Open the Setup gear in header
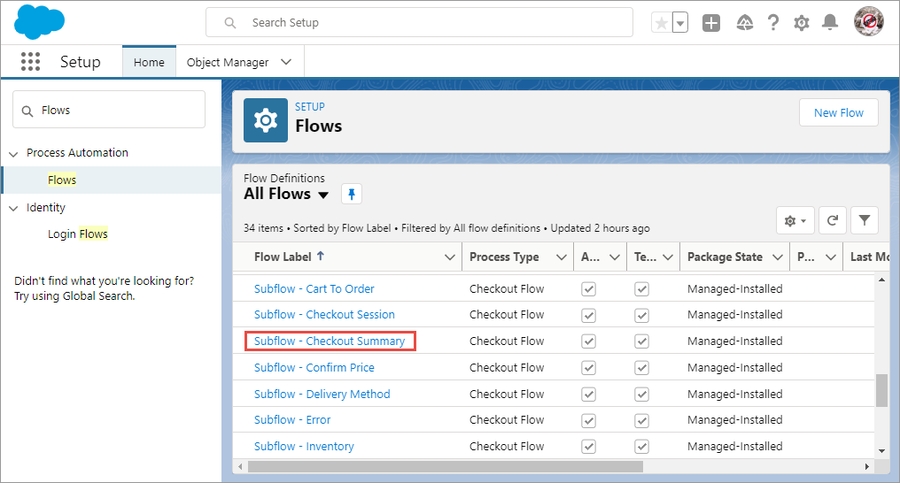900x483 pixels. pyautogui.click(x=801, y=23)
